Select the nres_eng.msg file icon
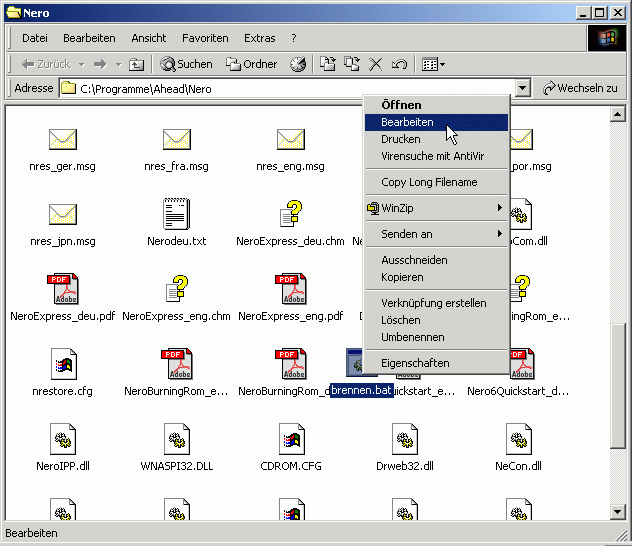Screen dimensions: 632x546 [291, 139]
